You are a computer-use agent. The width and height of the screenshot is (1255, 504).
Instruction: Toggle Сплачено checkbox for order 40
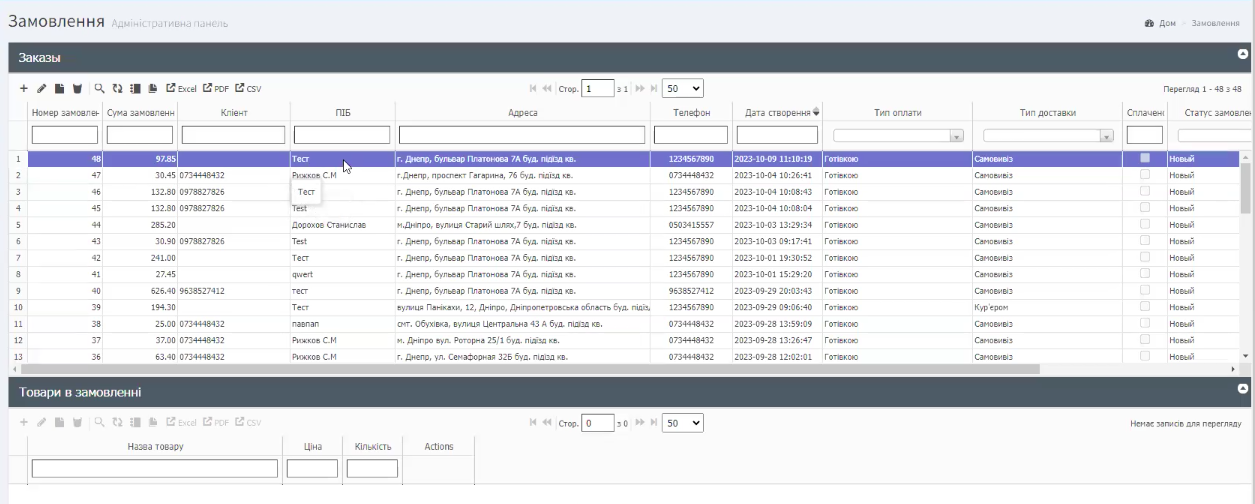click(x=1145, y=291)
